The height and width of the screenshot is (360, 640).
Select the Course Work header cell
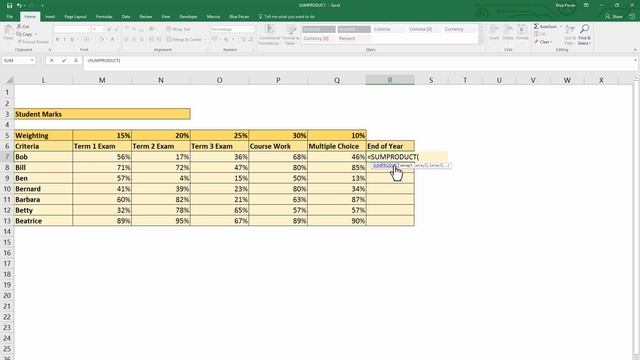(x=278, y=146)
